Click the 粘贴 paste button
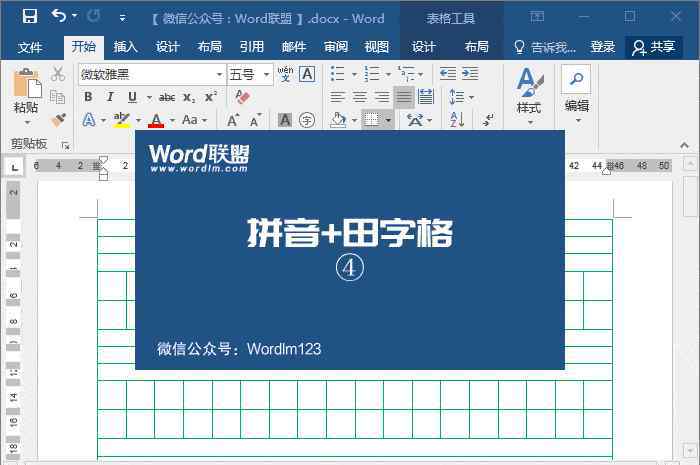Image resolution: width=700 pixels, height=465 pixels. 26,91
